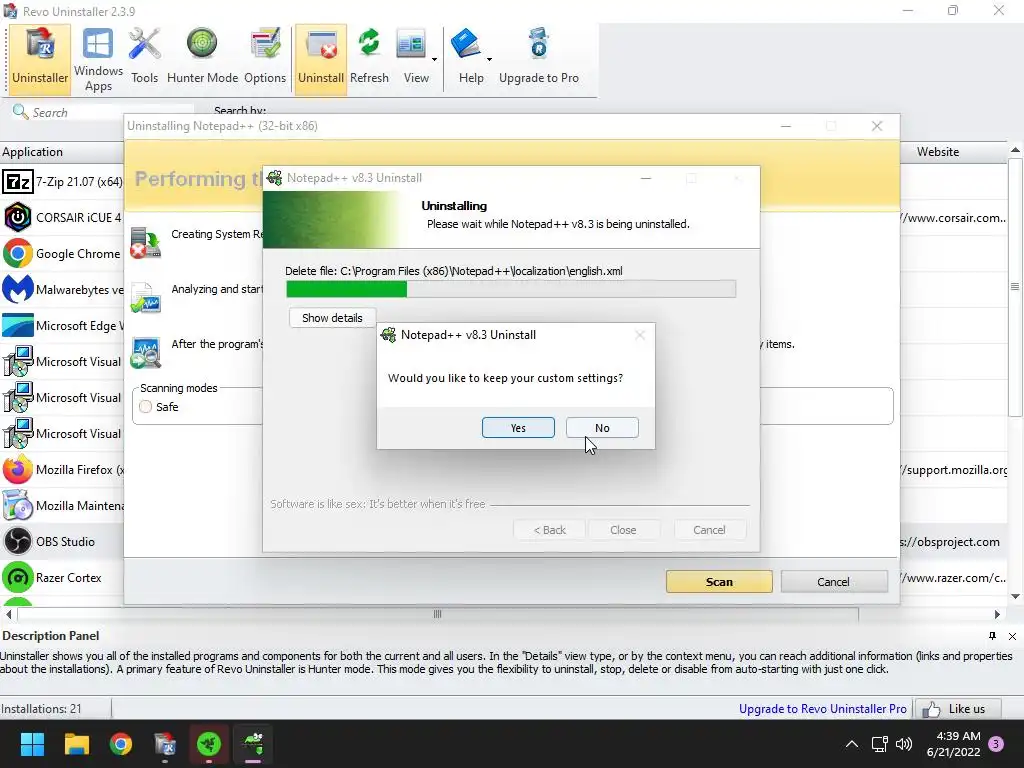The height and width of the screenshot is (768, 1024).
Task: Click horizontal scrollbar right arrow
Action: [x=997, y=614]
